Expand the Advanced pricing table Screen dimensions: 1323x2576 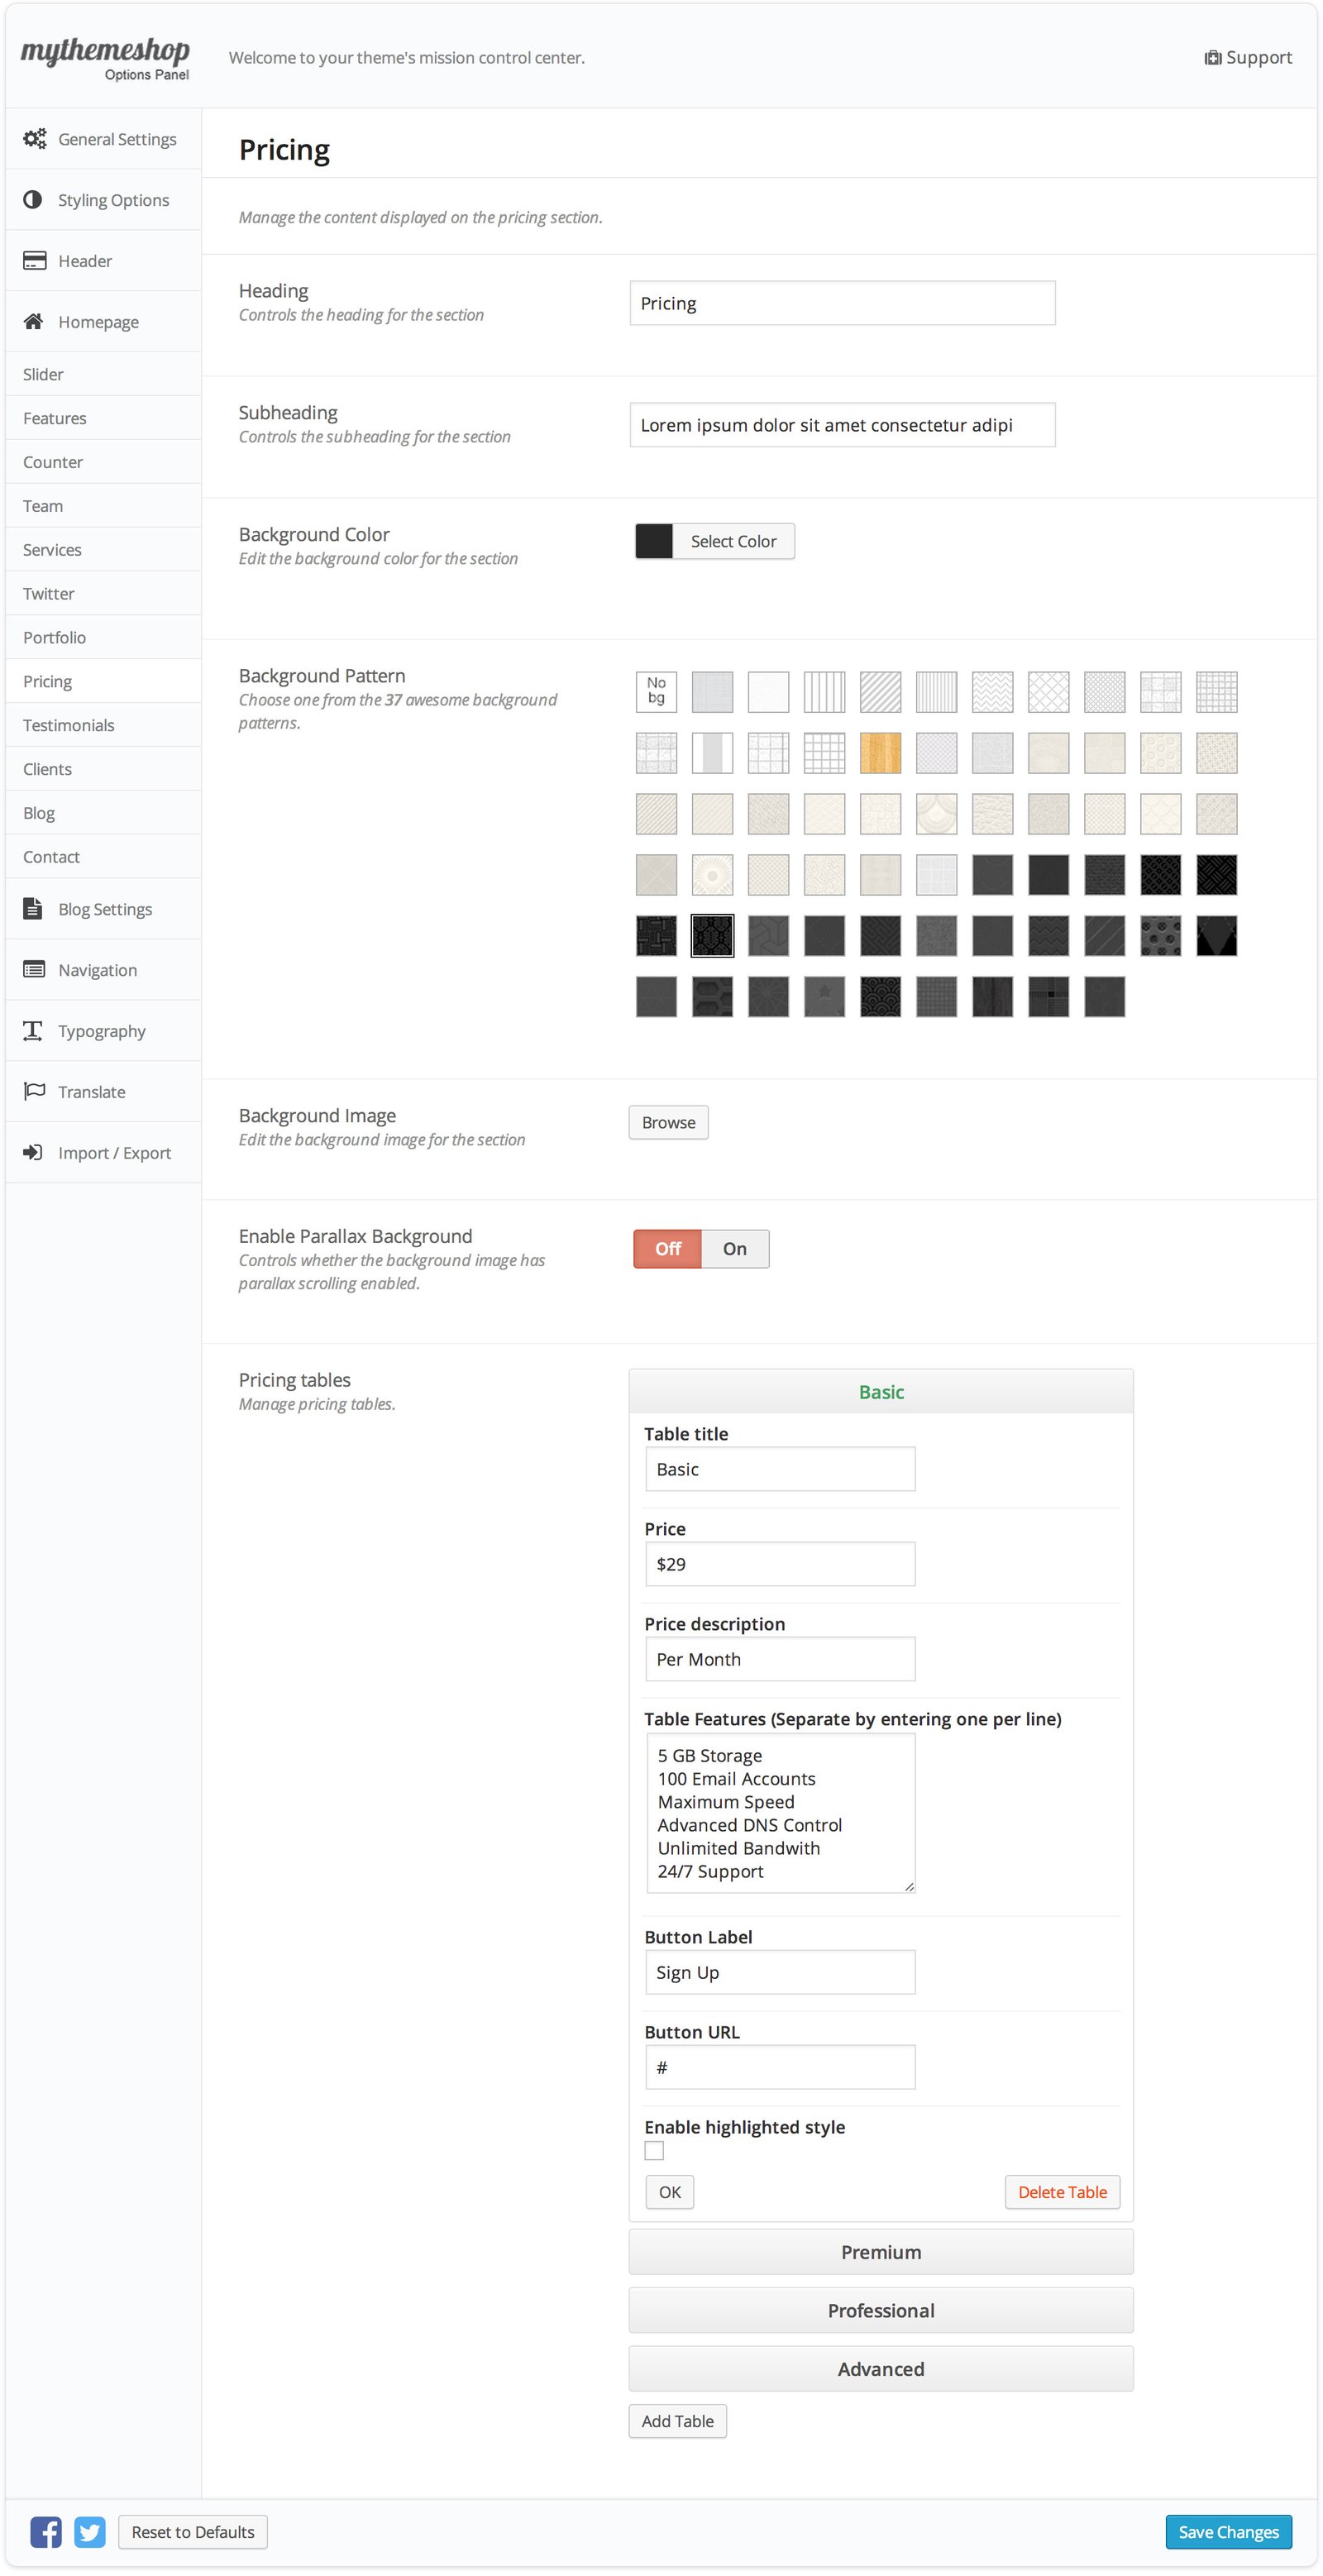tap(880, 2369)
